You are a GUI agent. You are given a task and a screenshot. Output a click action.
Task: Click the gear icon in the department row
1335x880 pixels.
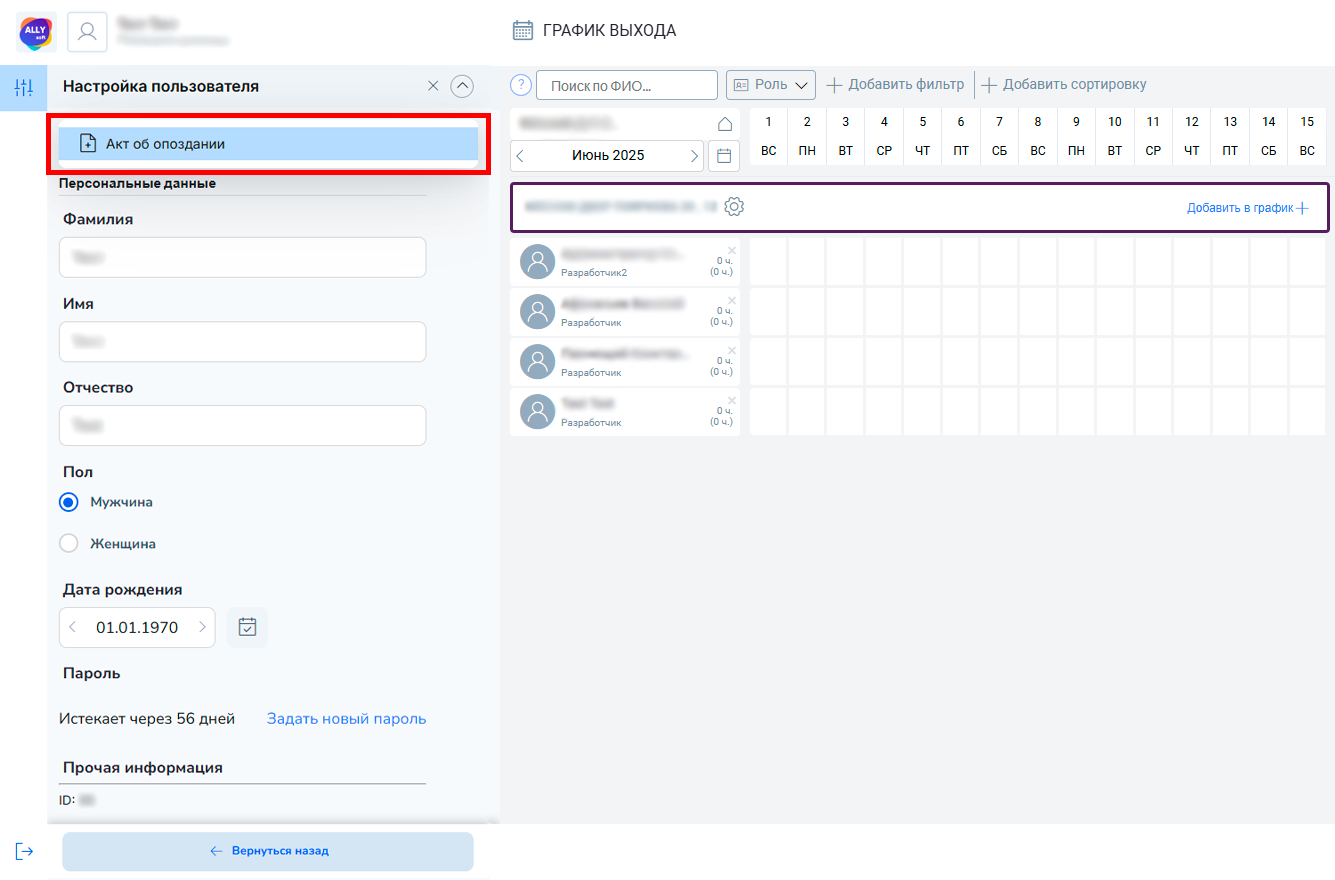coord(734,207)
